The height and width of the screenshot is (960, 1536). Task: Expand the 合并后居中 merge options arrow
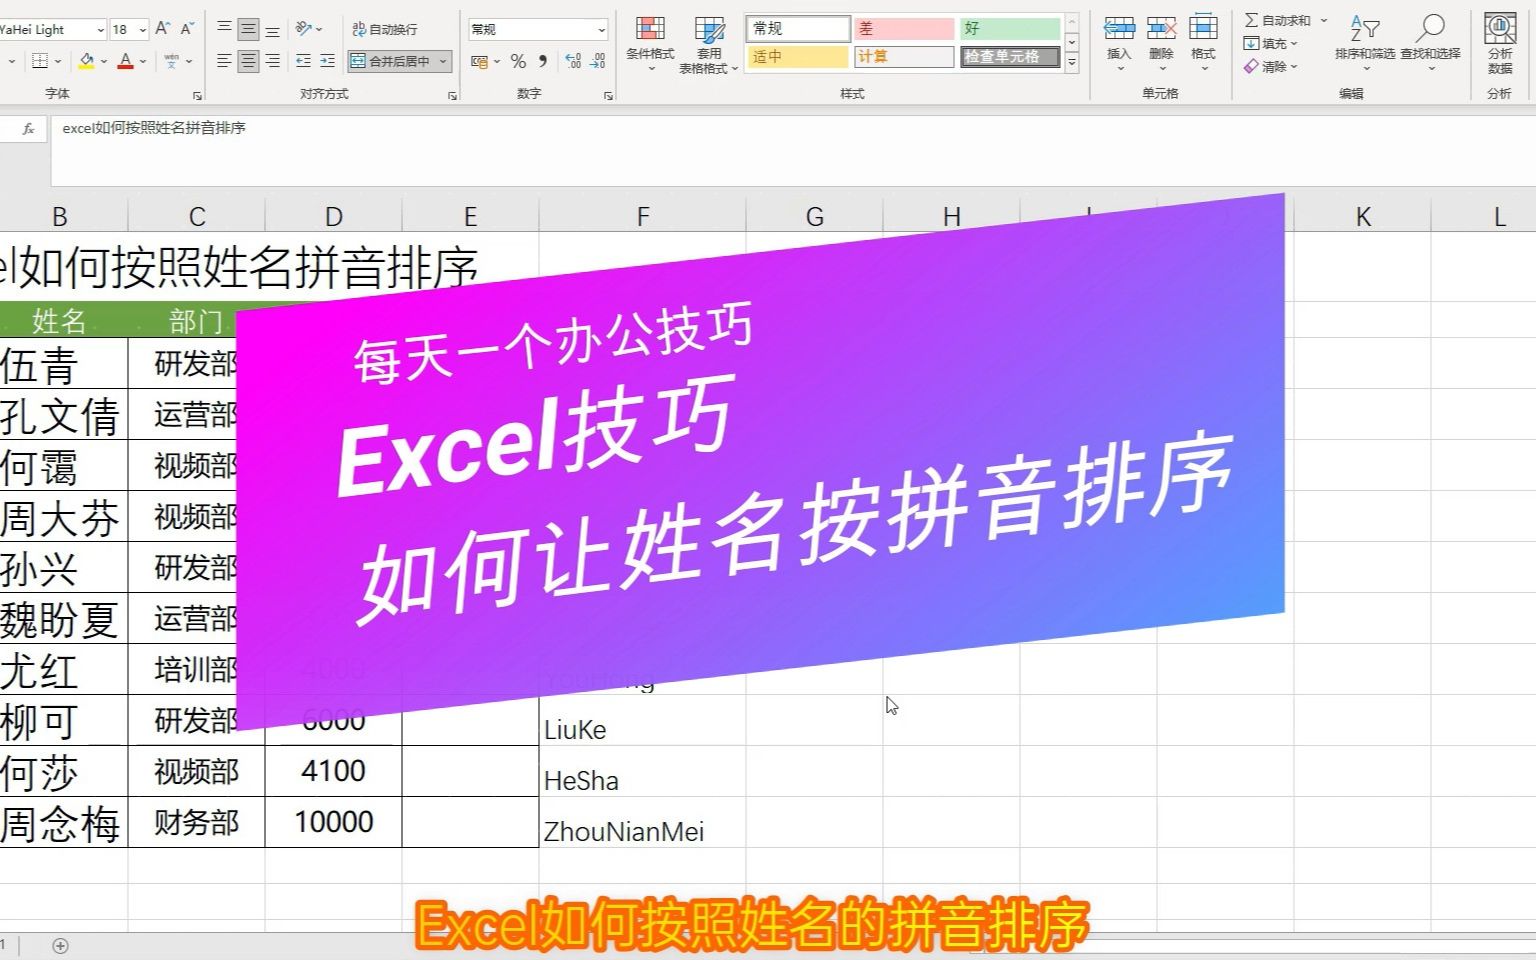tap(443, 61)
